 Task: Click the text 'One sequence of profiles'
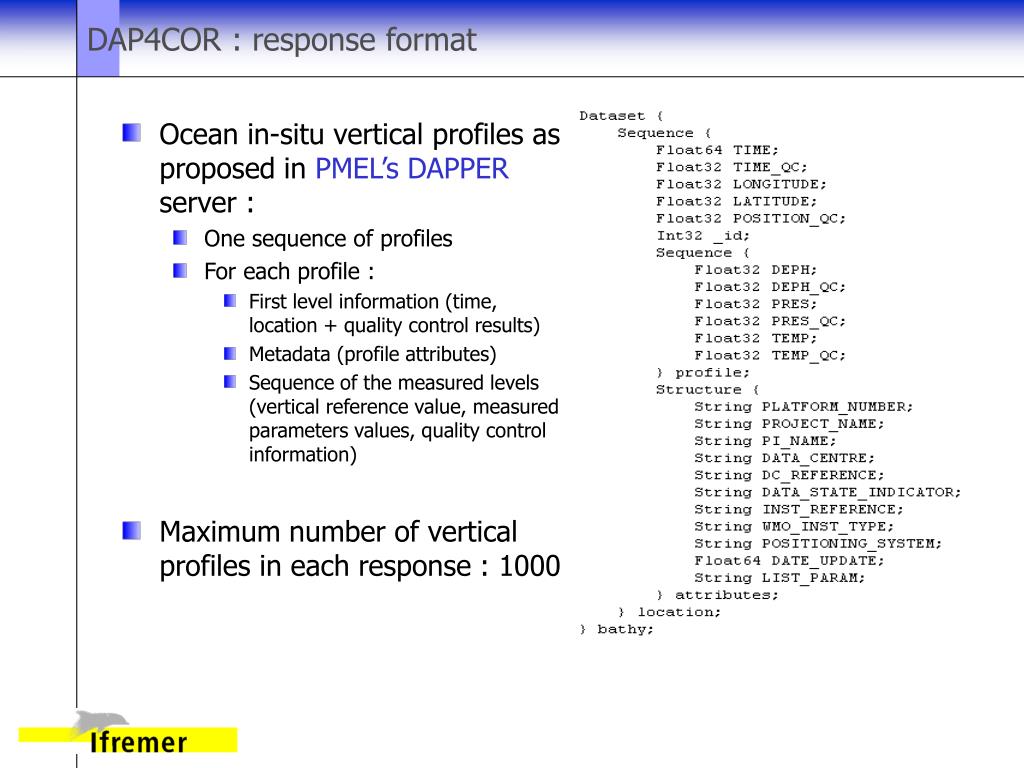(328, 239)
